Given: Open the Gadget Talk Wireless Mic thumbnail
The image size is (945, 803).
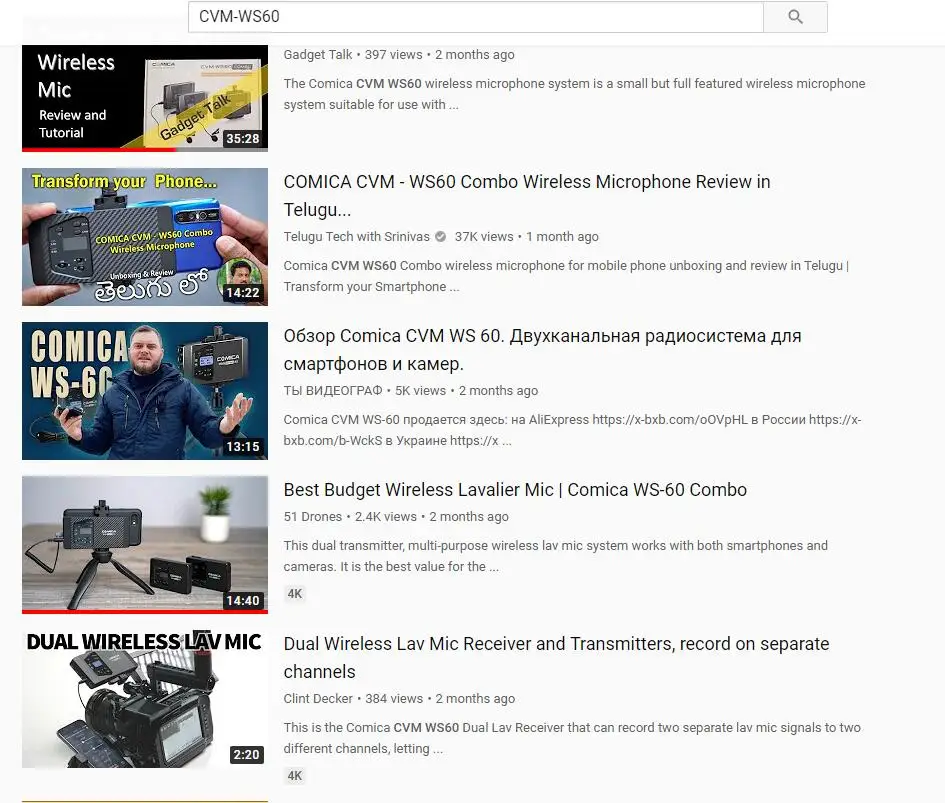Looking at the screenshot, I should click(x=145, y=98).
